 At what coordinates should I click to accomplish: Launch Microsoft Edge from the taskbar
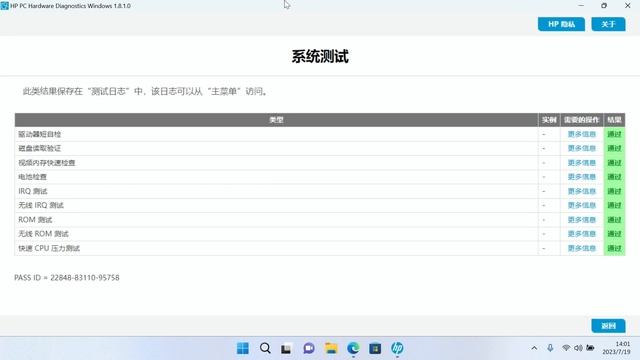pos(353,348)
